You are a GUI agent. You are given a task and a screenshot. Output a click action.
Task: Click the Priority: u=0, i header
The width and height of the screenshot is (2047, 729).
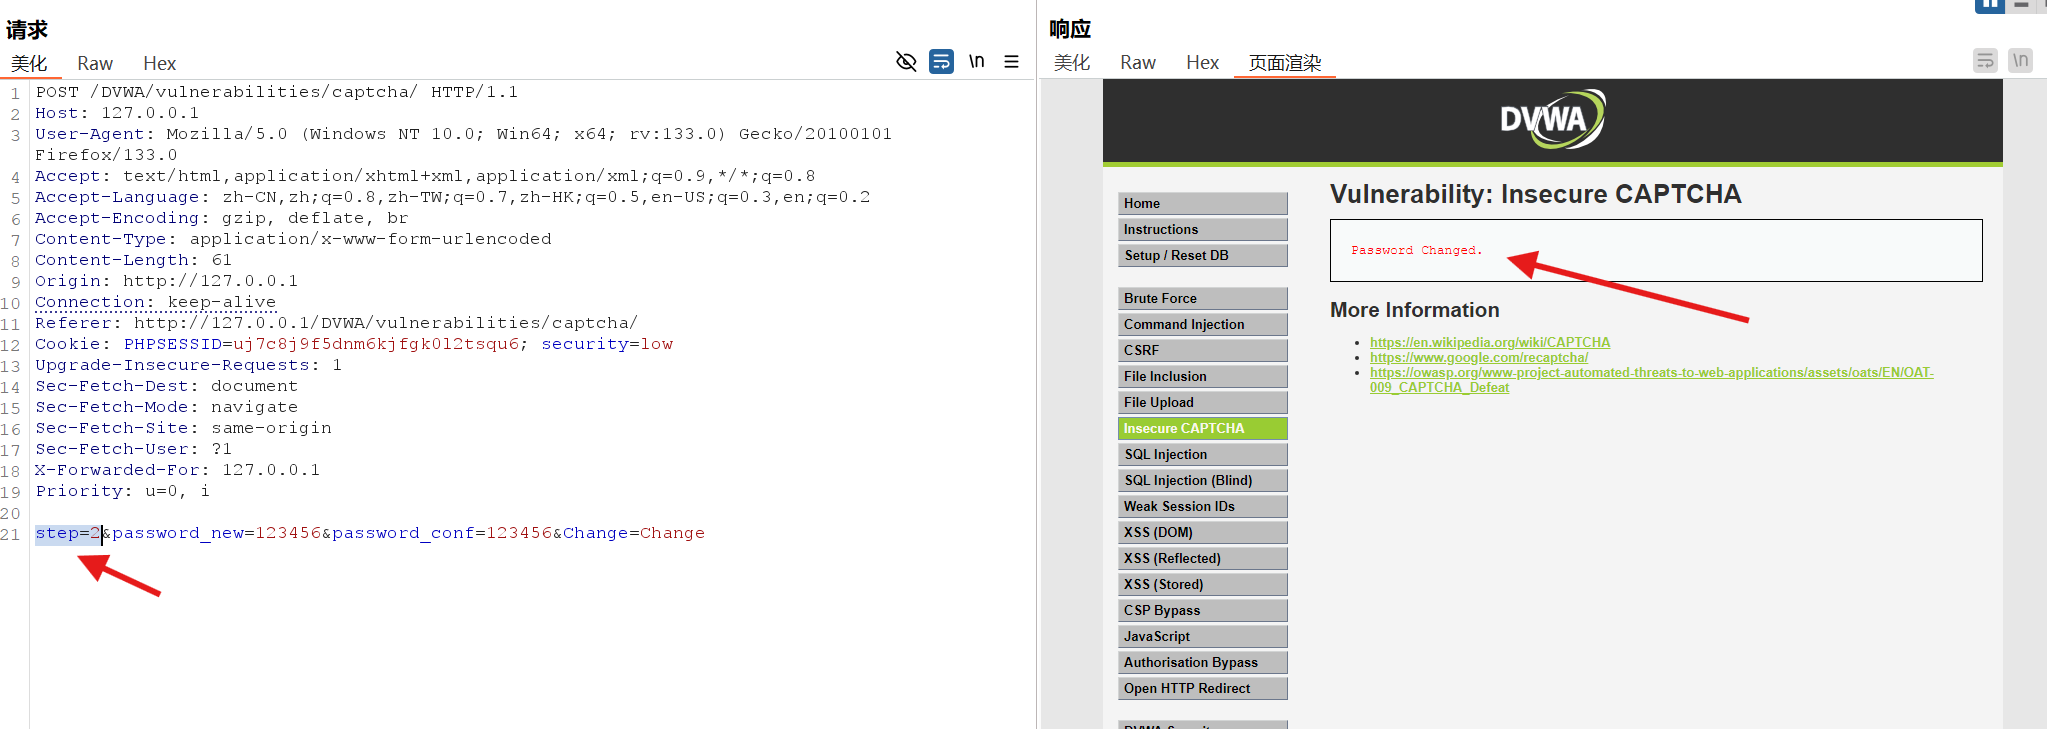pyautogui.click(x=122, y=491)
